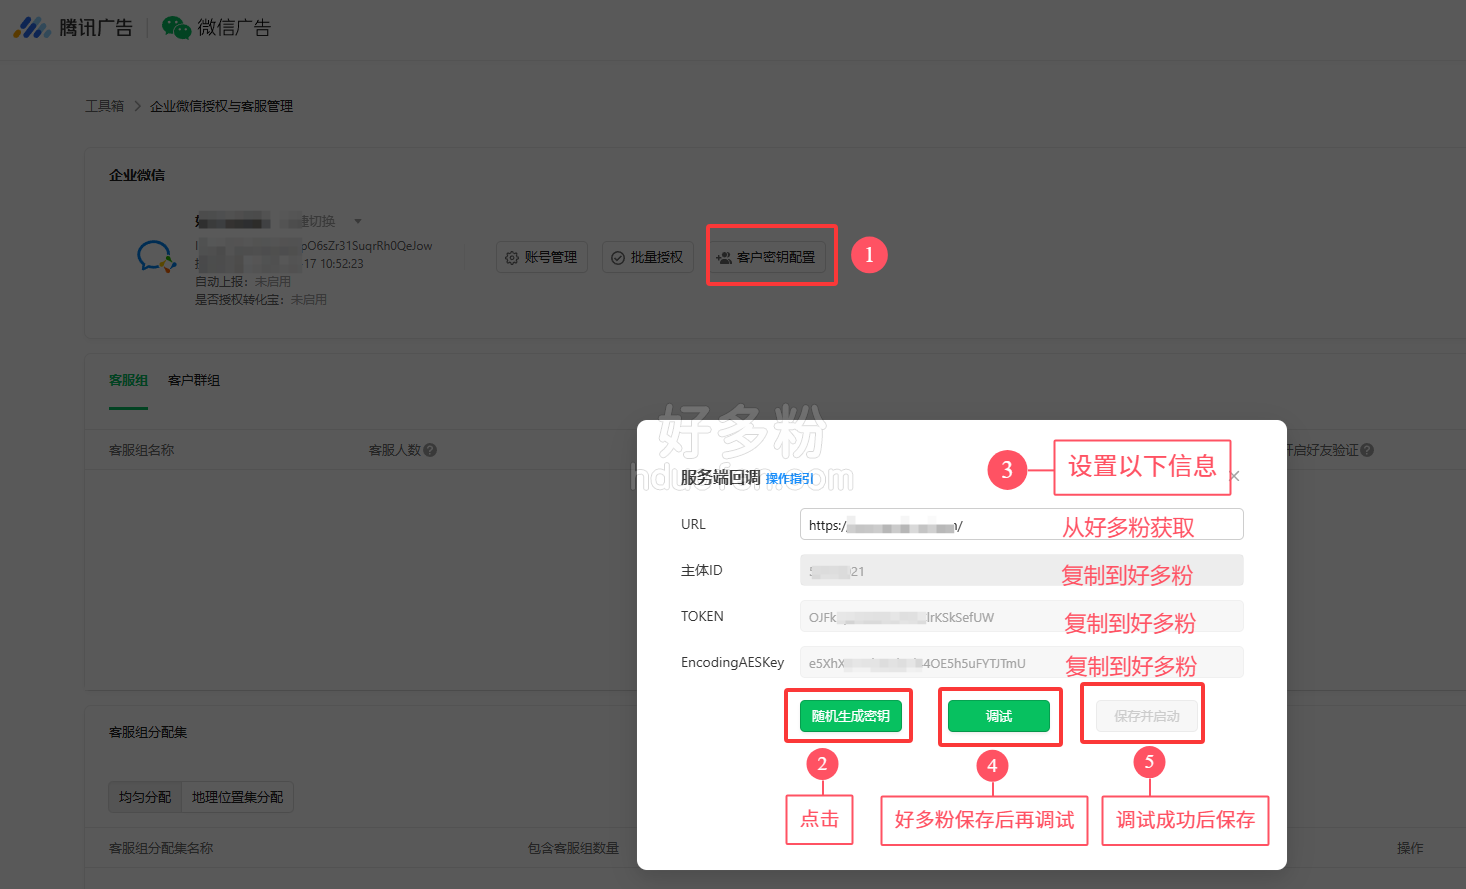Expand the account switch dropdown arrow
The height and width of the screenshot is (889, 1466).
(358, 221)
